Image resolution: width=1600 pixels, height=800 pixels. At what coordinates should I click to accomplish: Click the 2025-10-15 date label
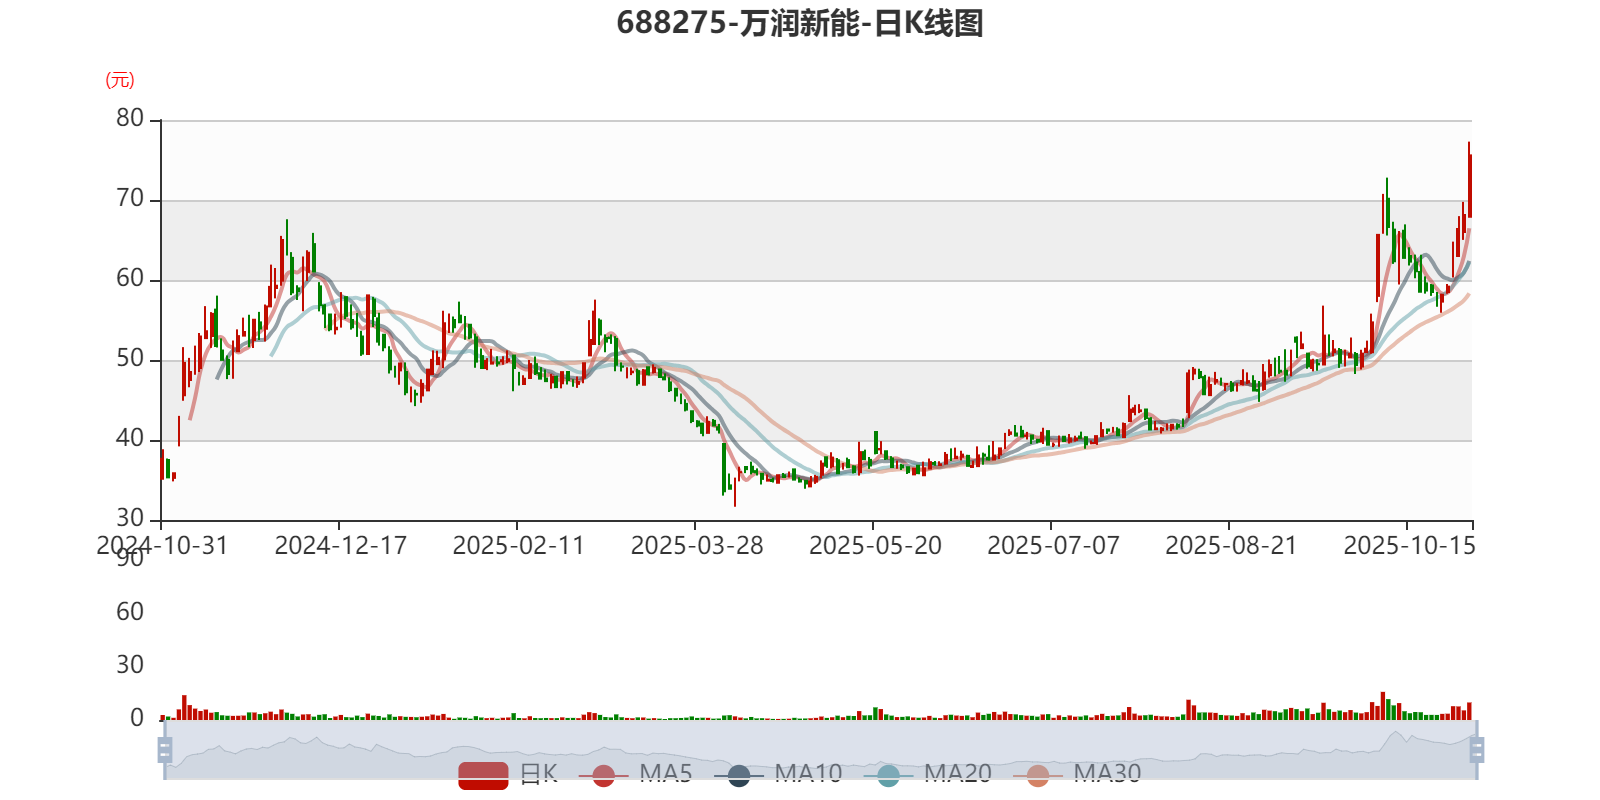tap(1409, 546)
